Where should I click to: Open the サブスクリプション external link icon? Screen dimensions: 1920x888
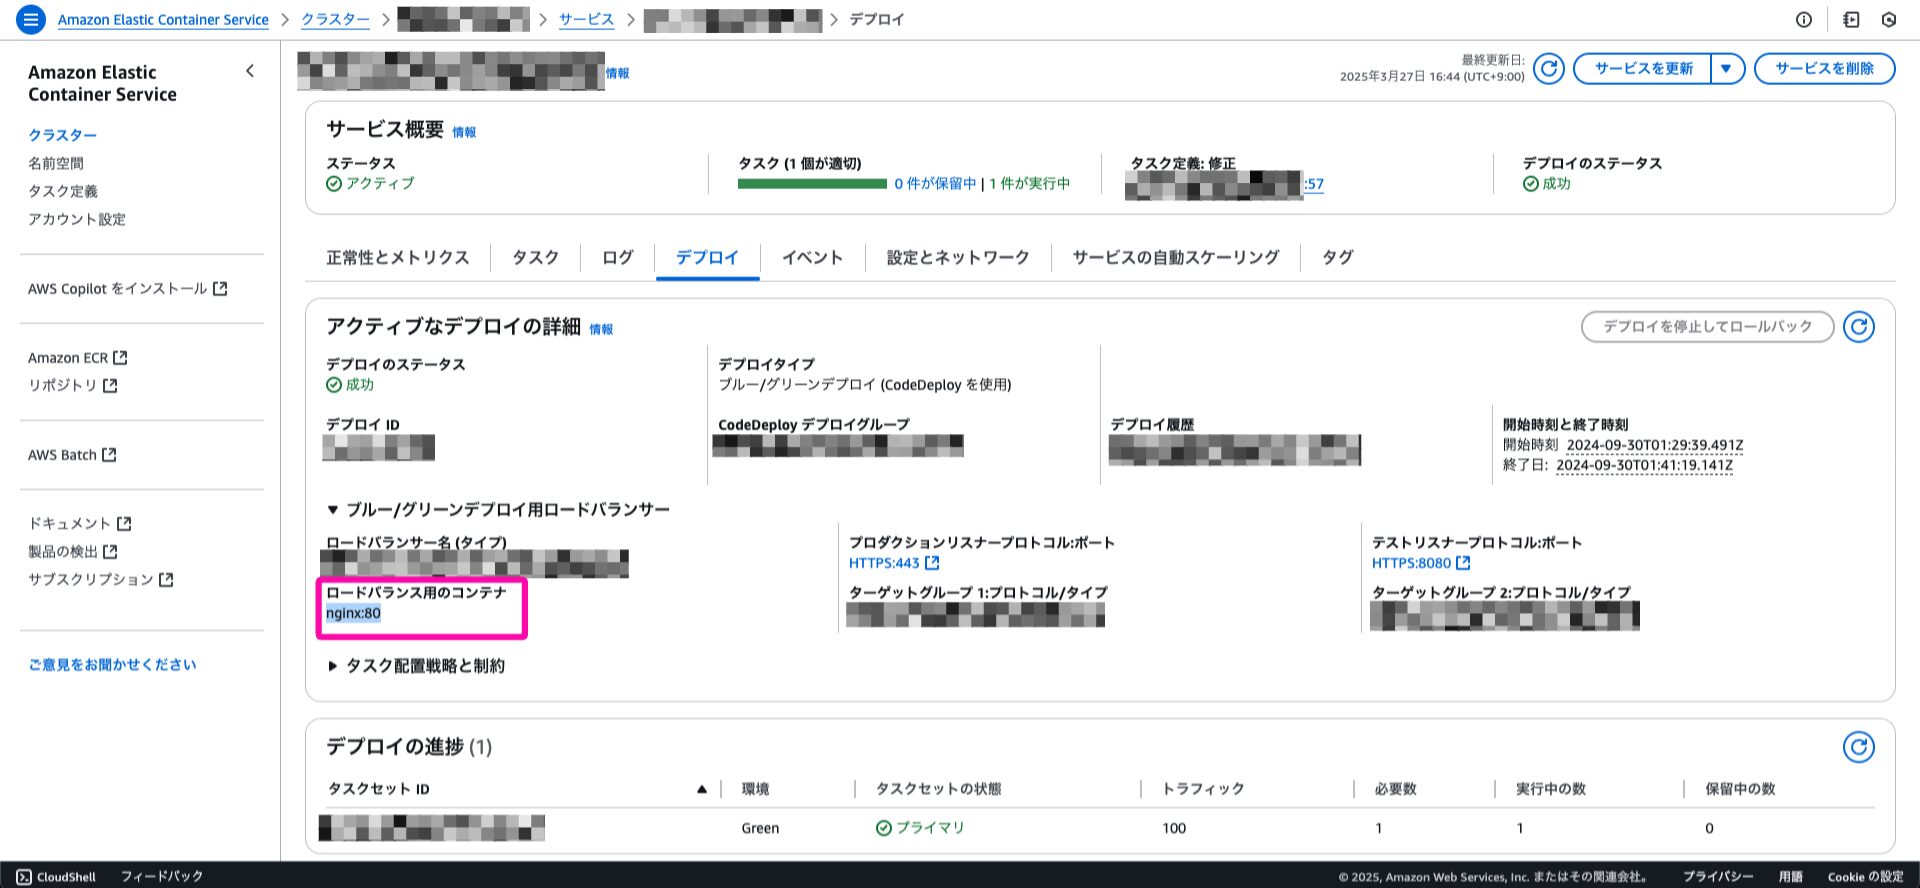pyautogui.click(x=166, y=580)
